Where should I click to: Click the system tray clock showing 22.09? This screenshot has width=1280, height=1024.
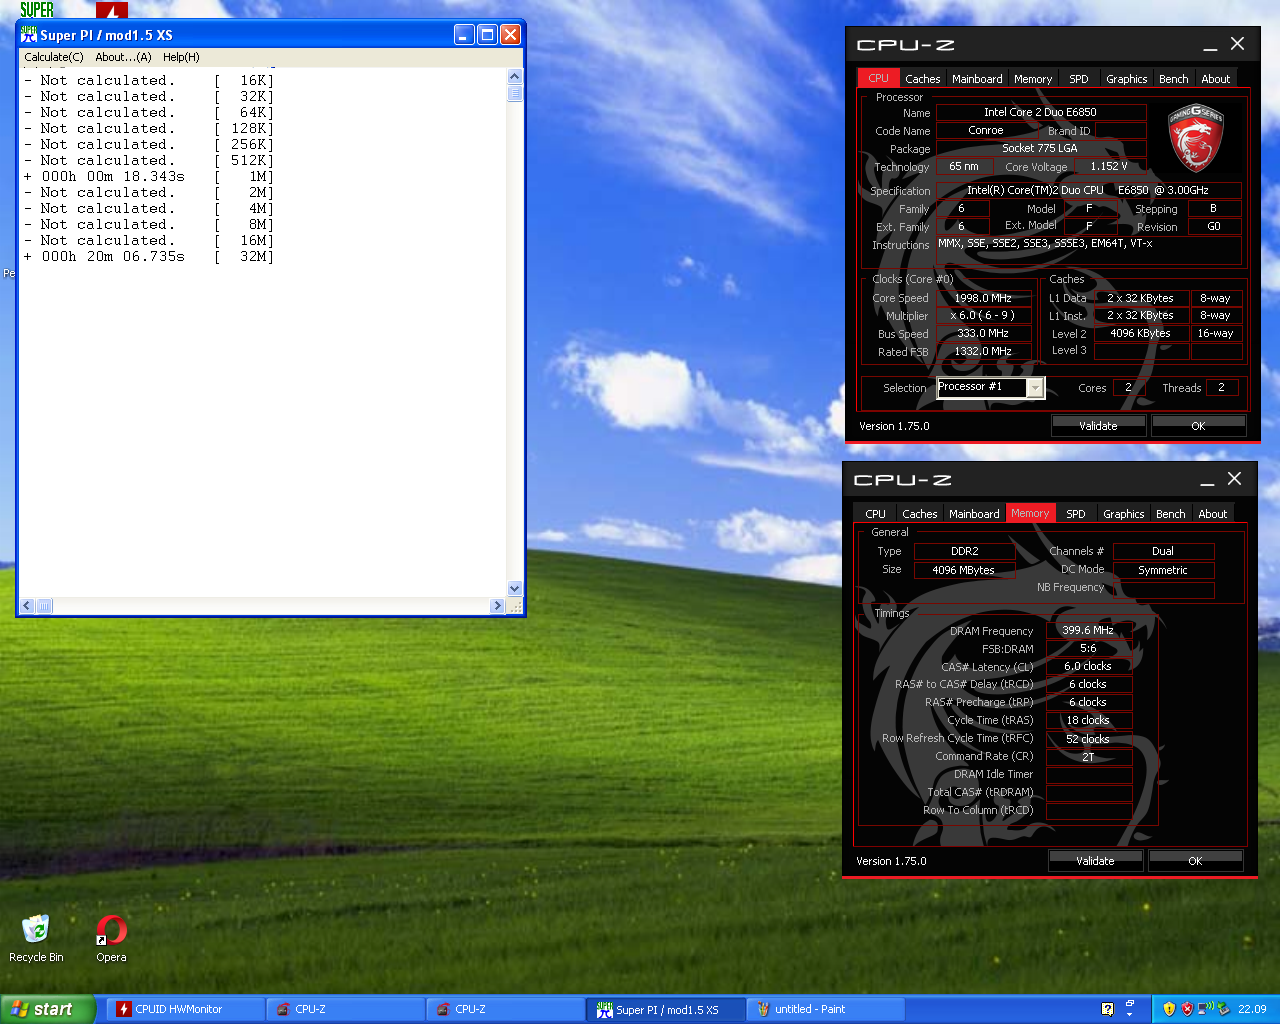[1252, 1009]
